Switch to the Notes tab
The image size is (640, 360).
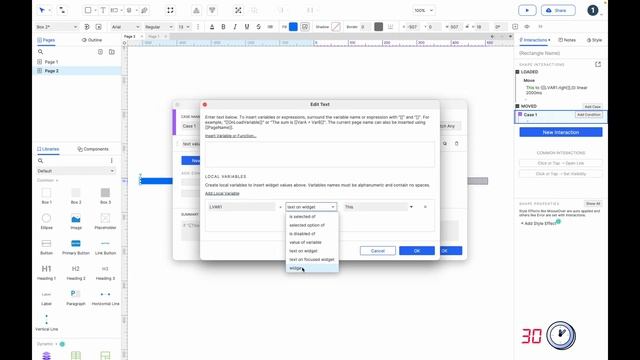pos(567,40)
